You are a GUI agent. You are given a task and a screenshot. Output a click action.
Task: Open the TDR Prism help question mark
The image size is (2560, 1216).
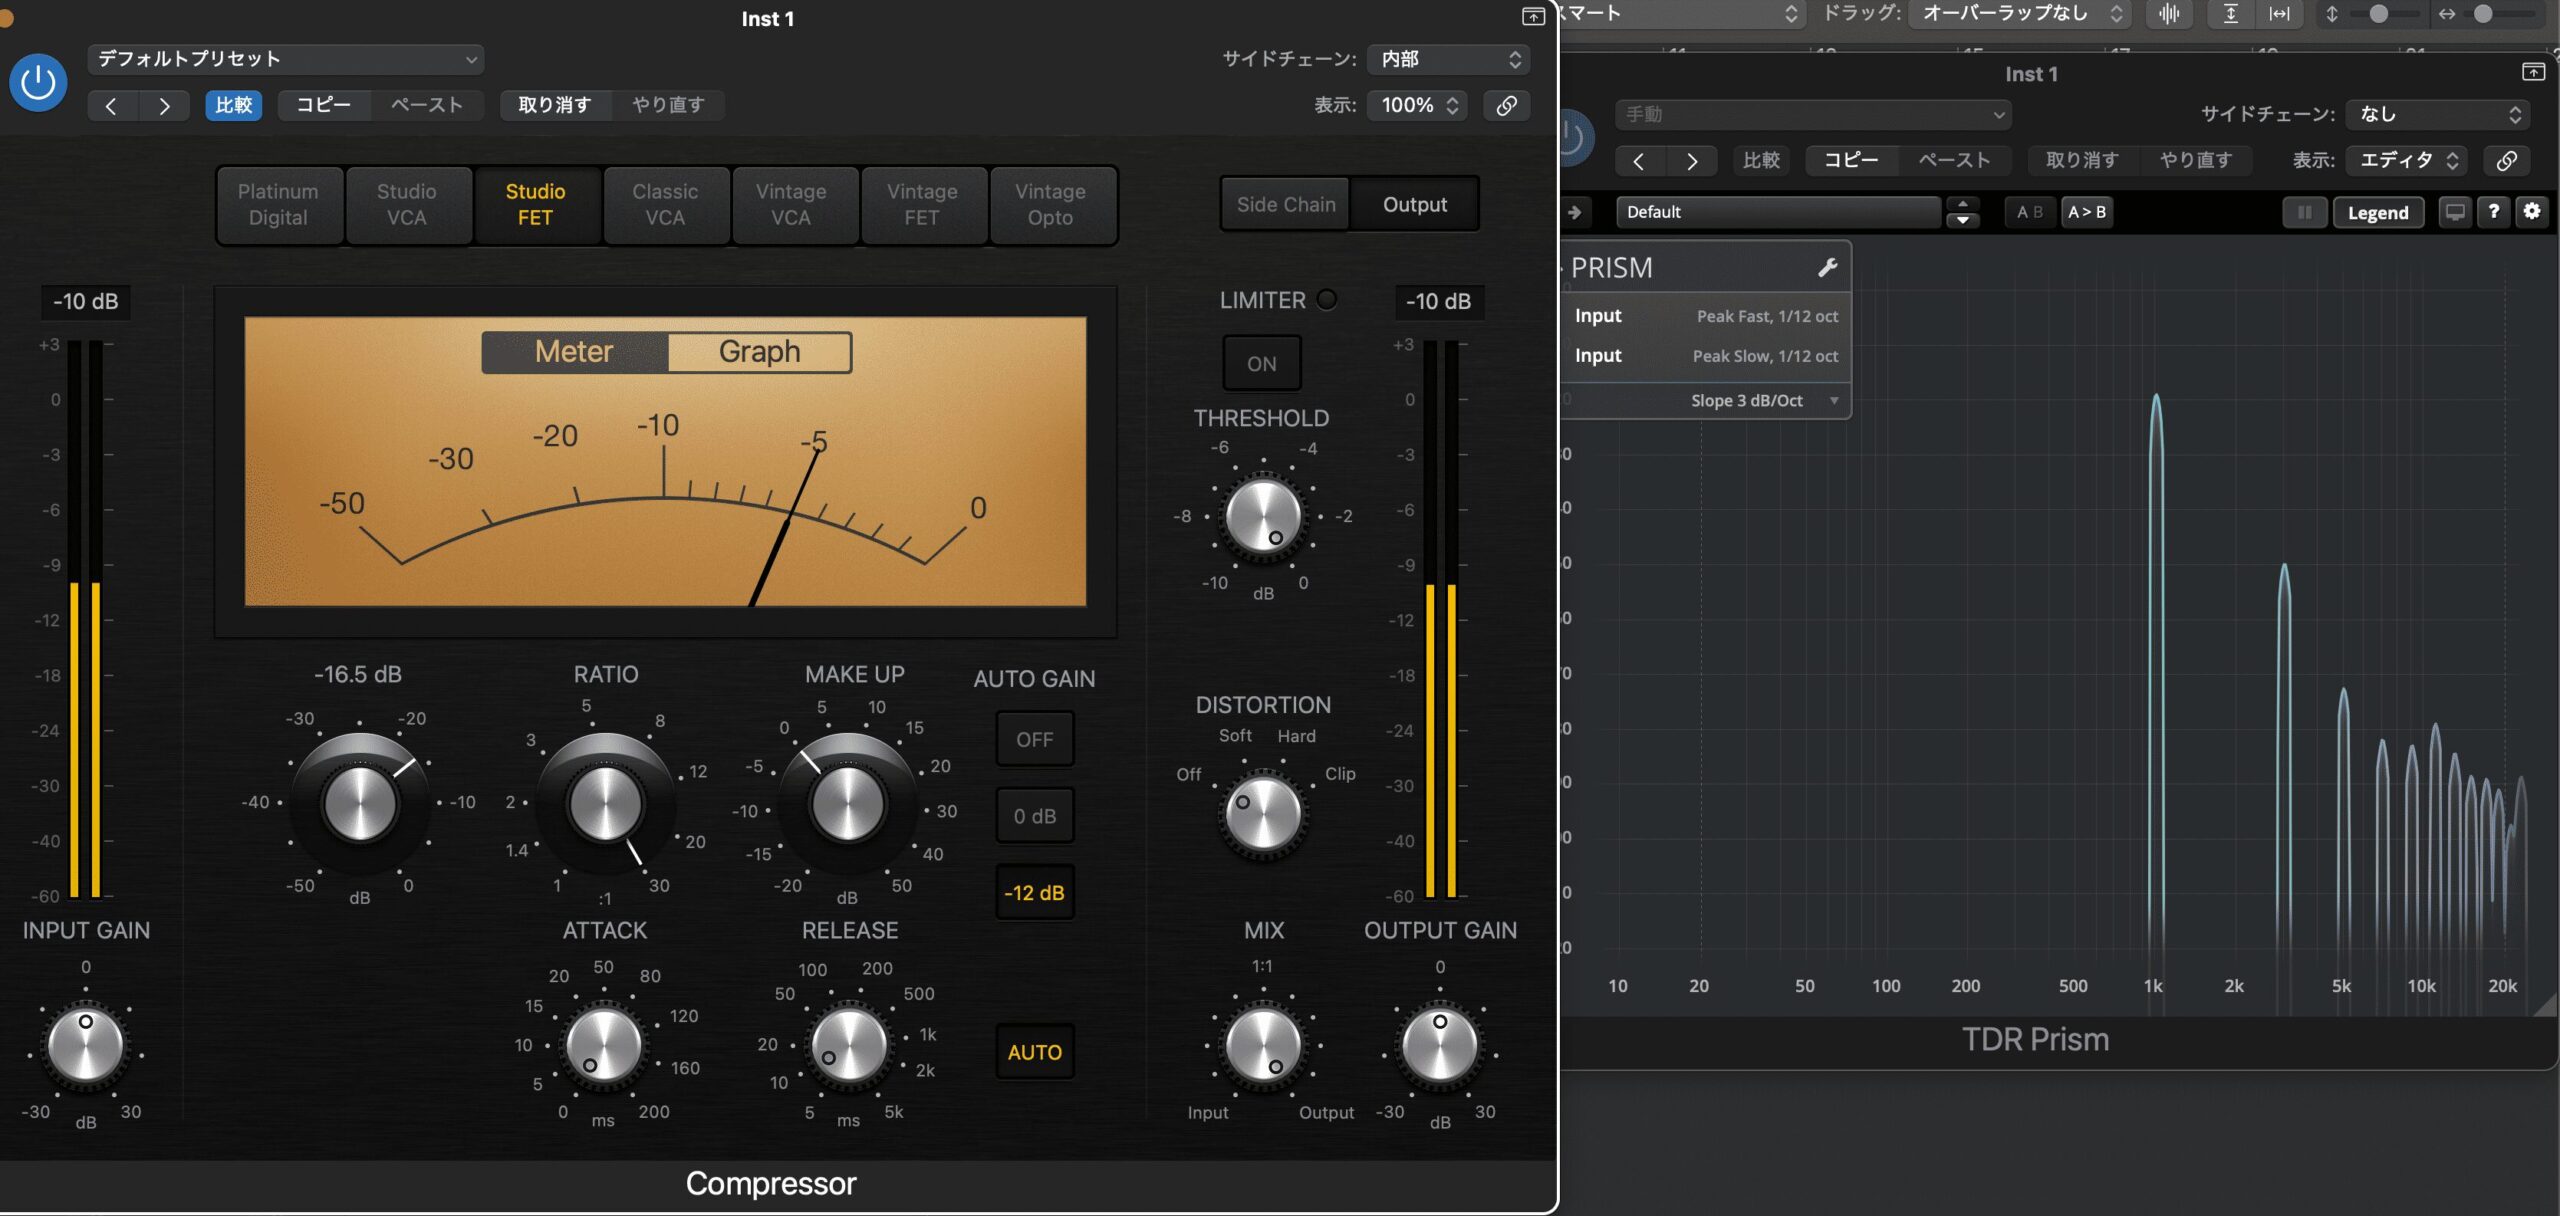coord(2493,211)
